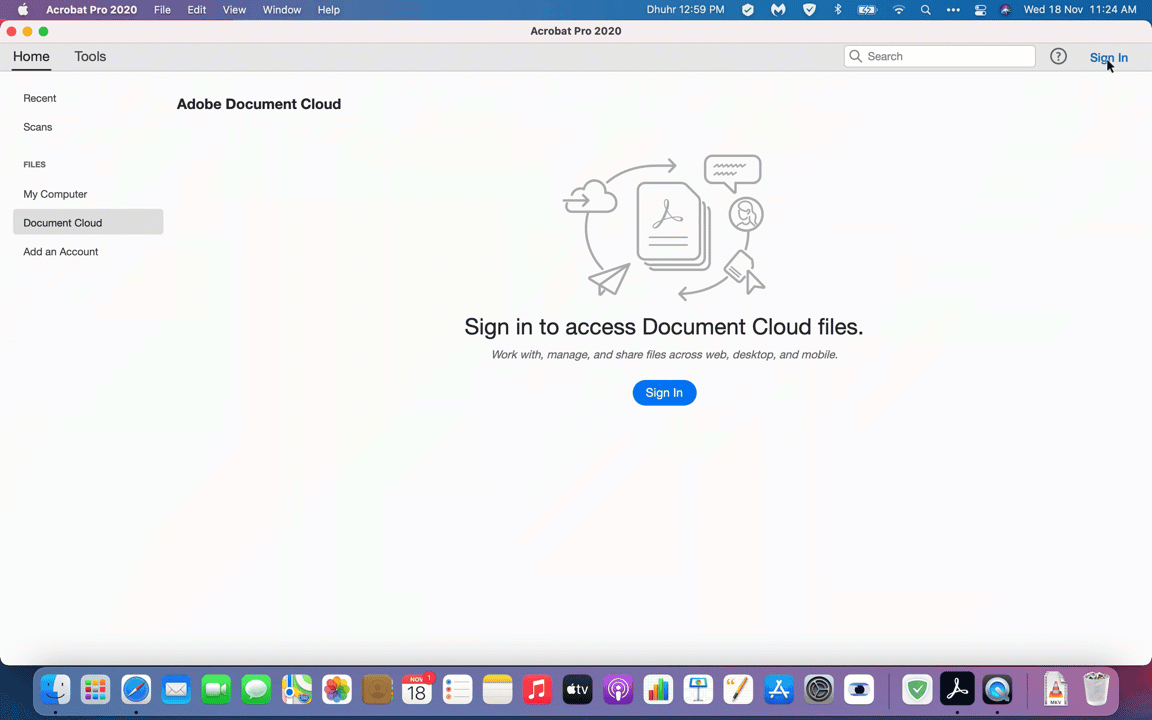Open Messages from the Dock
This screenshot has width=1152, height=720.
tap(256, 690)
